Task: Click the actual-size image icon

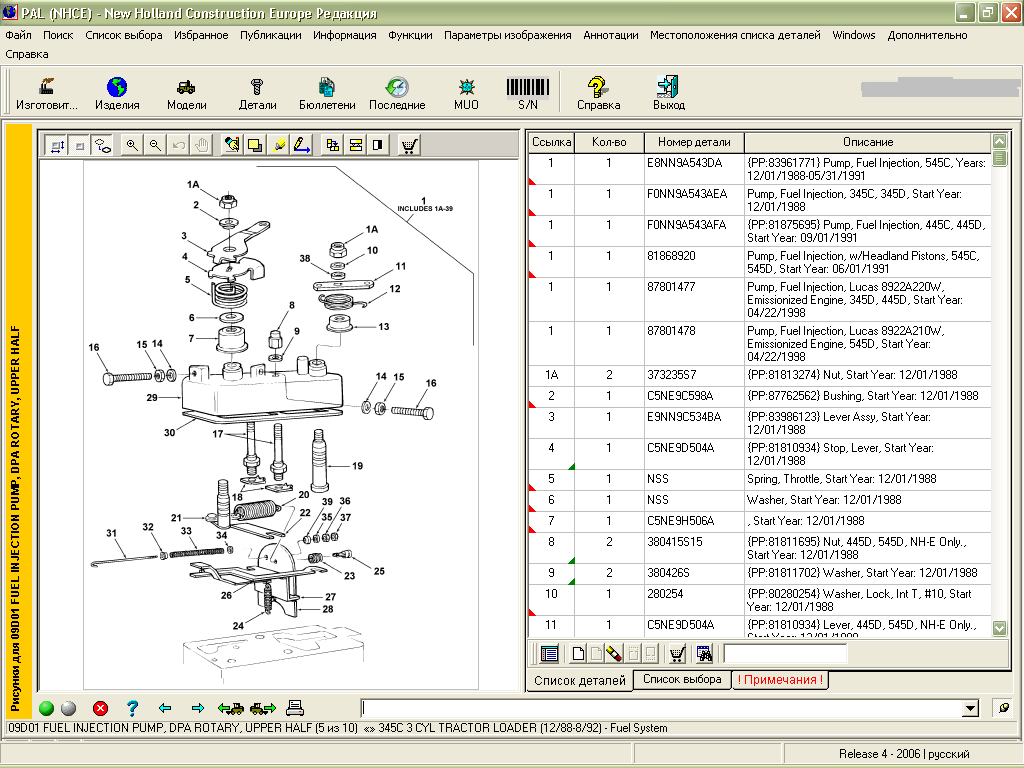Action: click(80, 146)
